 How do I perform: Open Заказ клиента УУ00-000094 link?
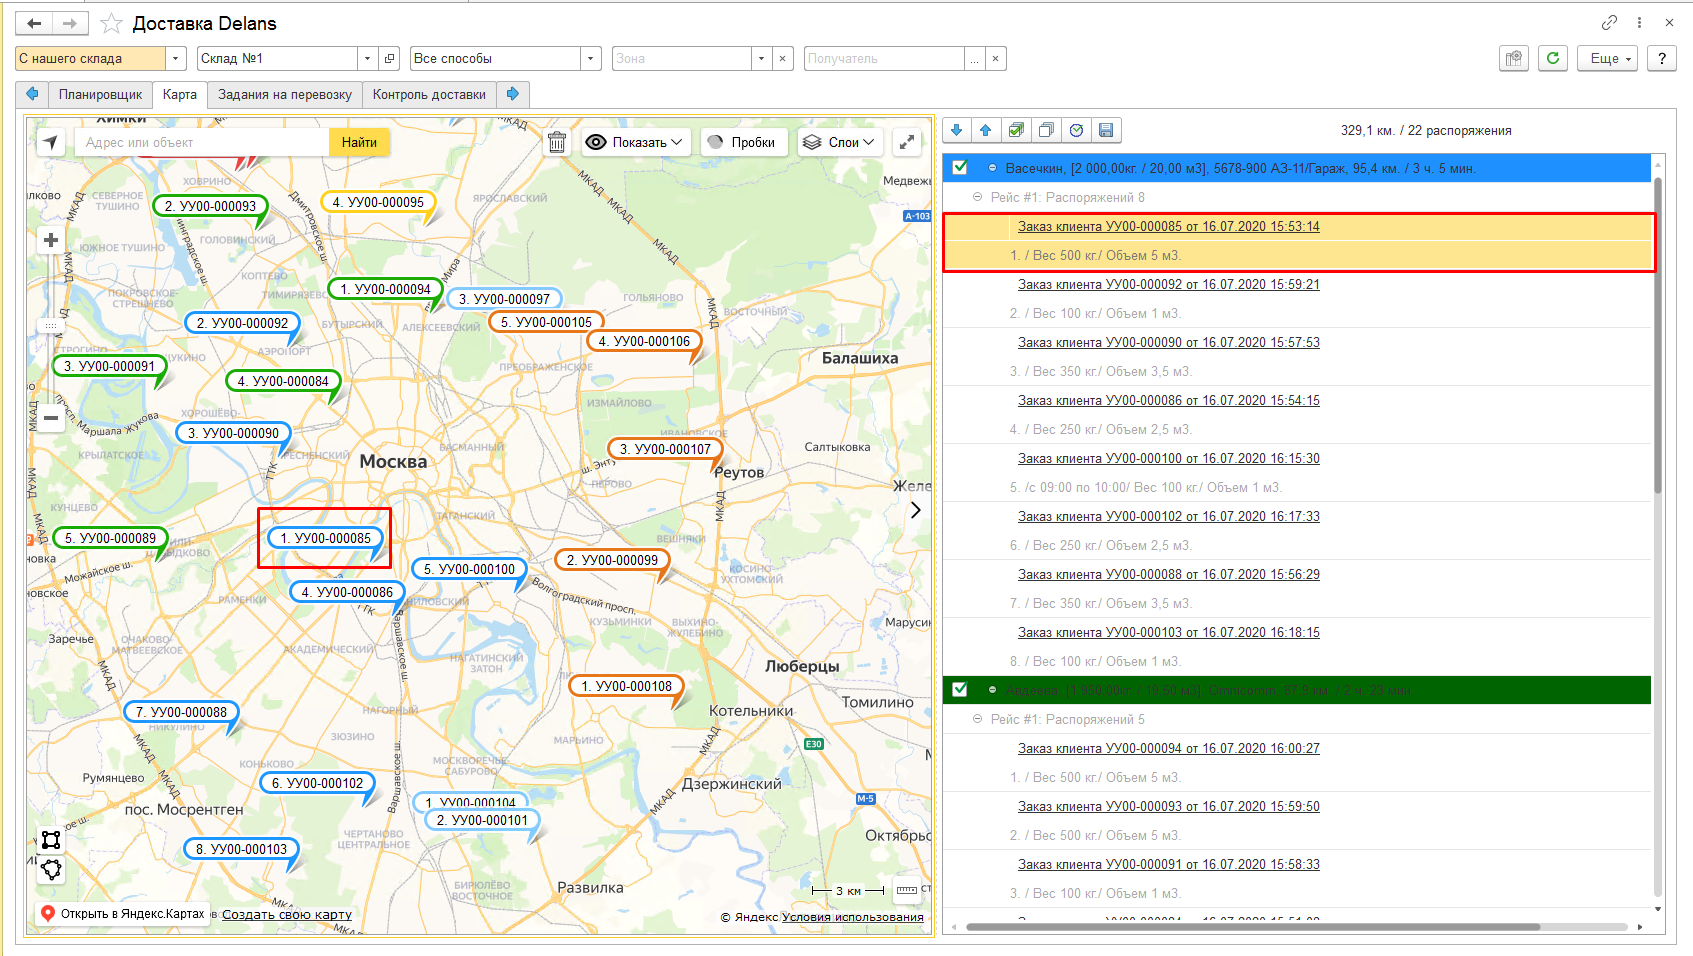click(x=1168, y=749)
